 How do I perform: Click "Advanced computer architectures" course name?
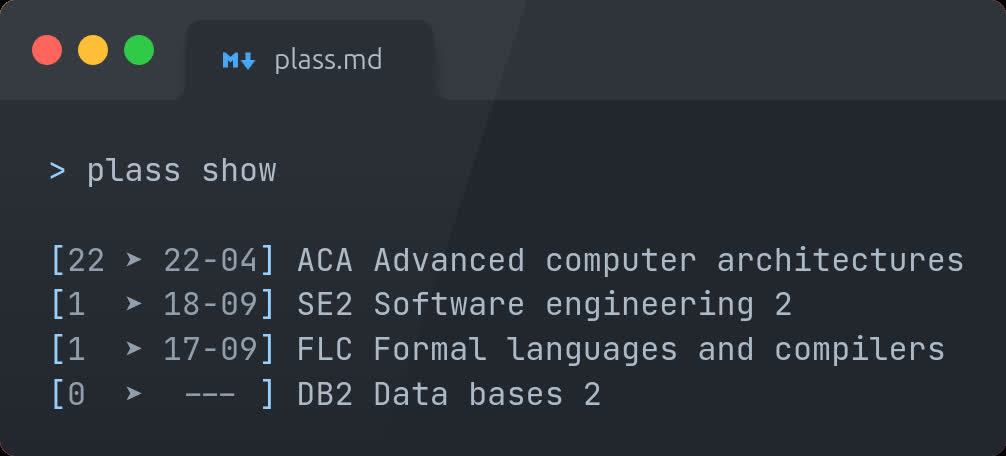click(x=668, y=261)
